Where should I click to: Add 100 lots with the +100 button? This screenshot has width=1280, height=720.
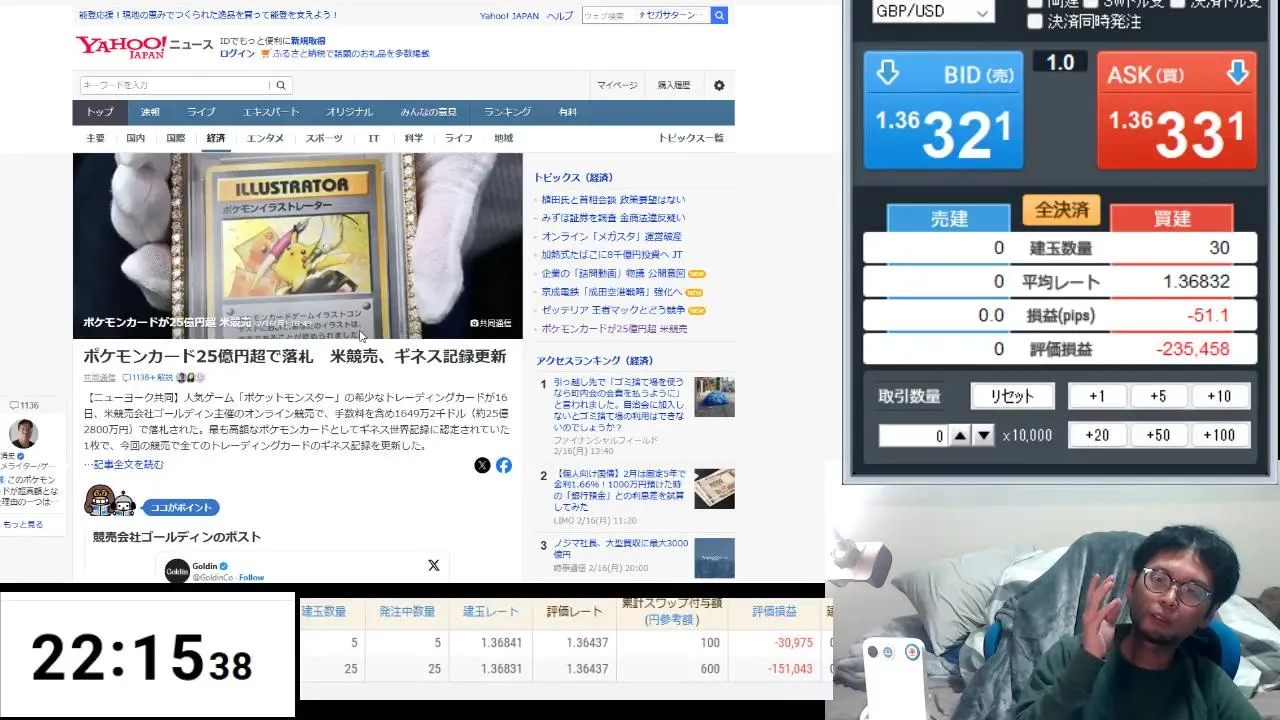click(1219, 435)
